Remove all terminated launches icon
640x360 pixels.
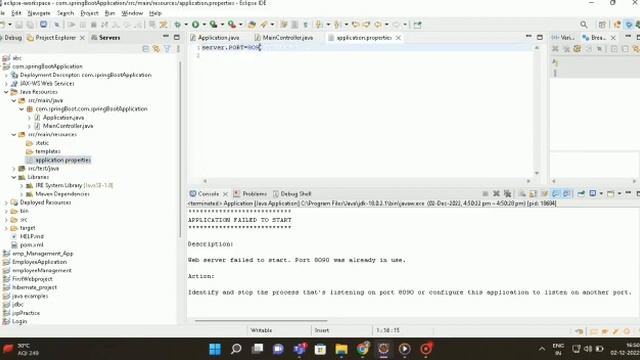tap(507, 193)
